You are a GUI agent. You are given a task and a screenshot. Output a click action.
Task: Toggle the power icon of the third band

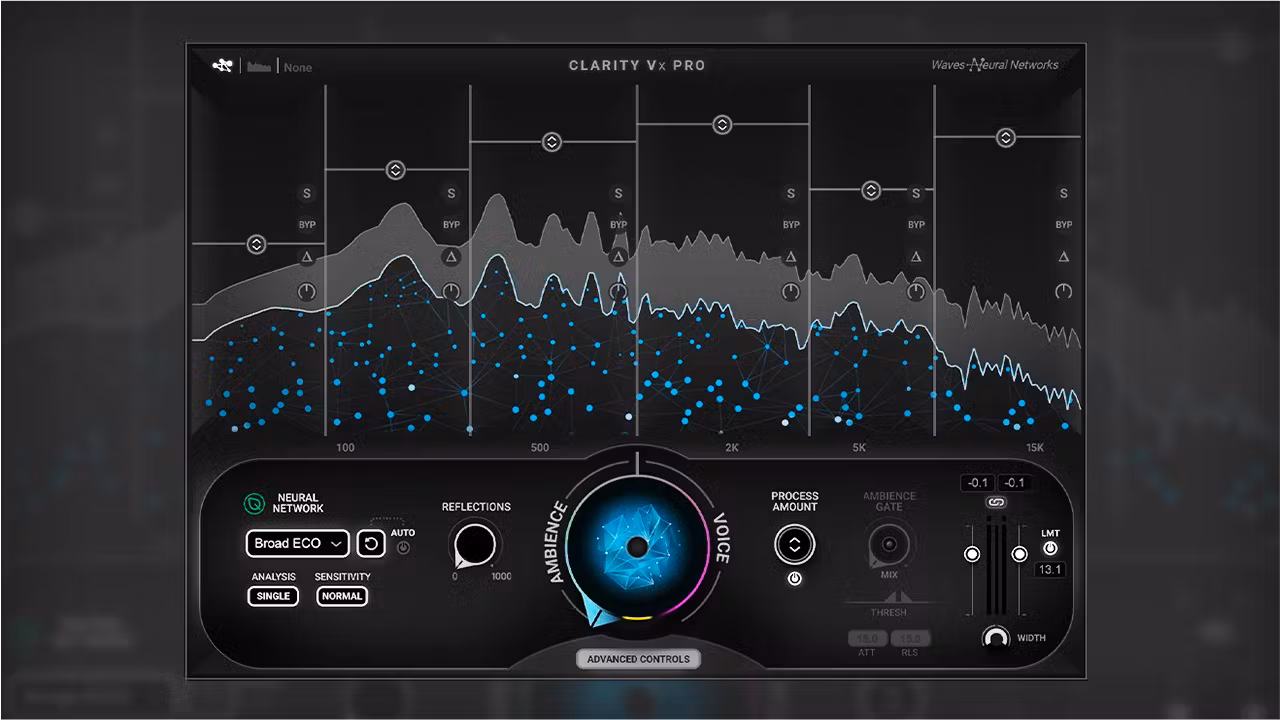(618, 292)
